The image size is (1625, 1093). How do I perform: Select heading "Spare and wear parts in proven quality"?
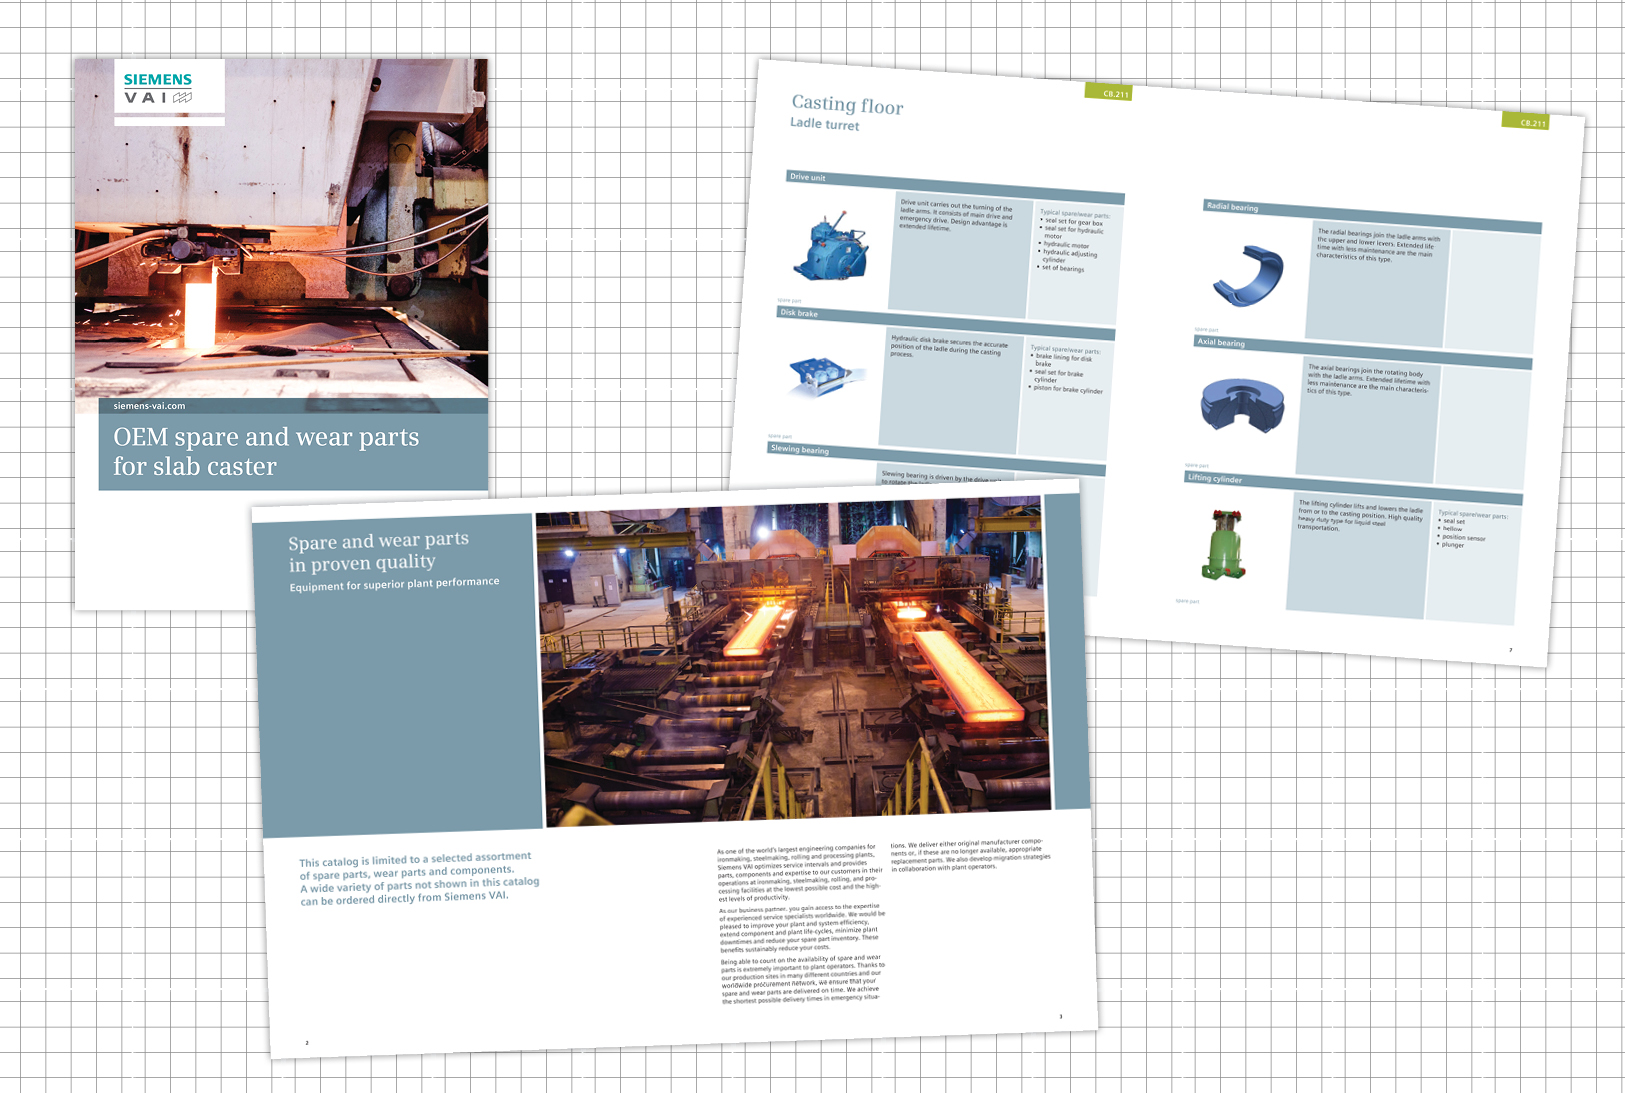click(x=379, y=552)
